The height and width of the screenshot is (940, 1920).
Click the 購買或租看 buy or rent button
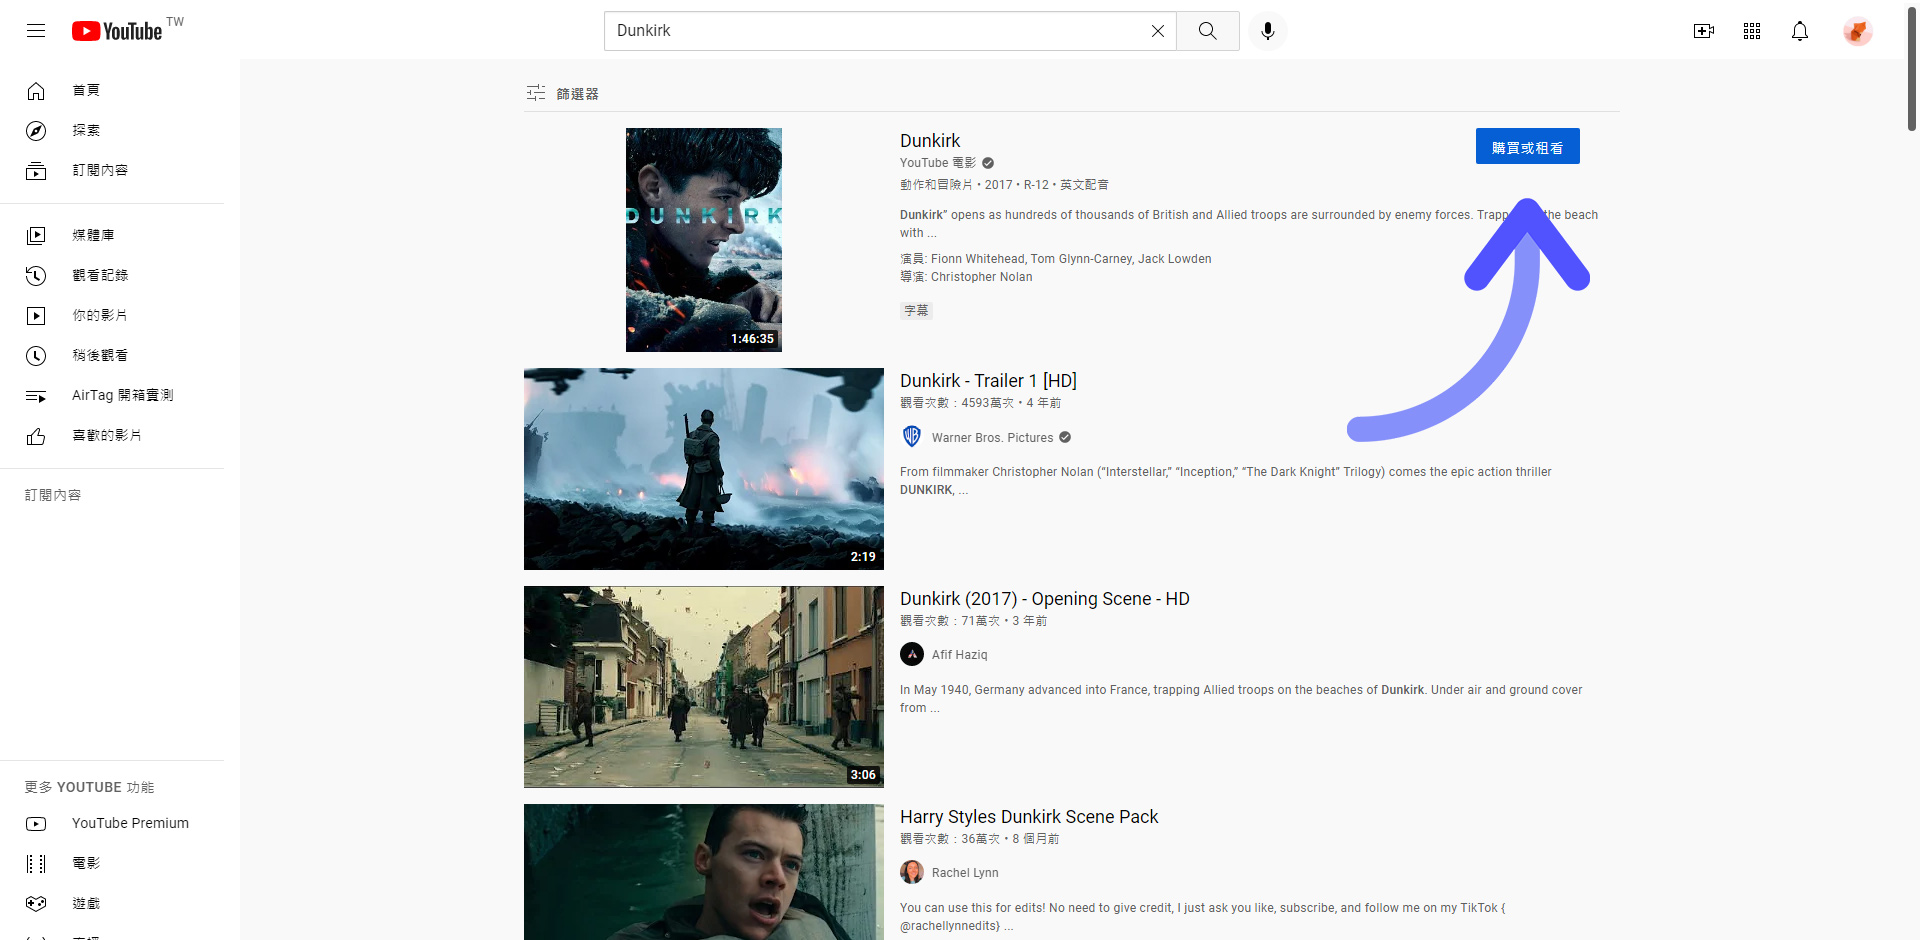(1527, 146)
